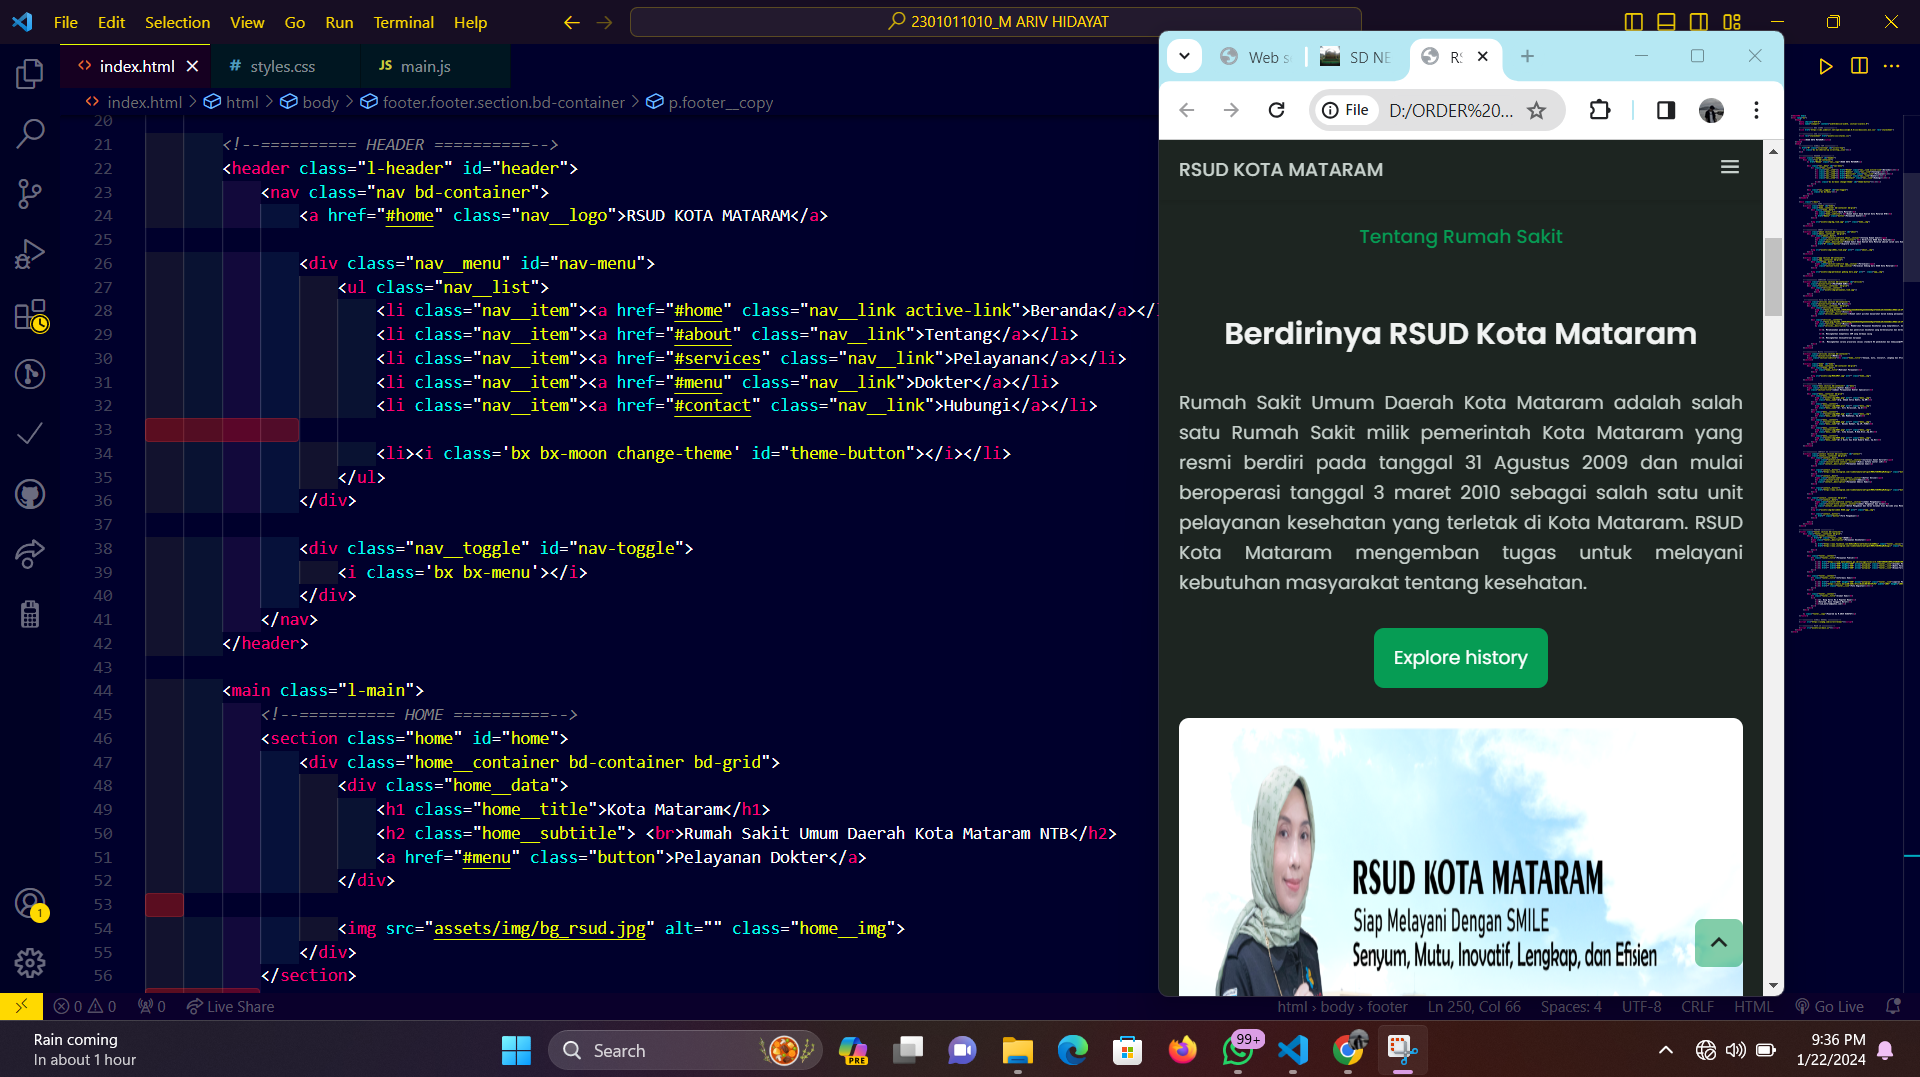The height and width of the screenshot is (1077, 1920).
Task: Switch to the styles.css tab
Action: 282,66
